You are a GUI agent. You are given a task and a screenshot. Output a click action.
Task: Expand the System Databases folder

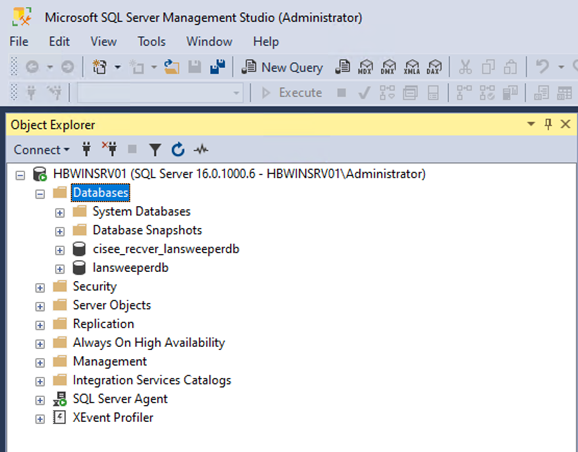(60, 213)
